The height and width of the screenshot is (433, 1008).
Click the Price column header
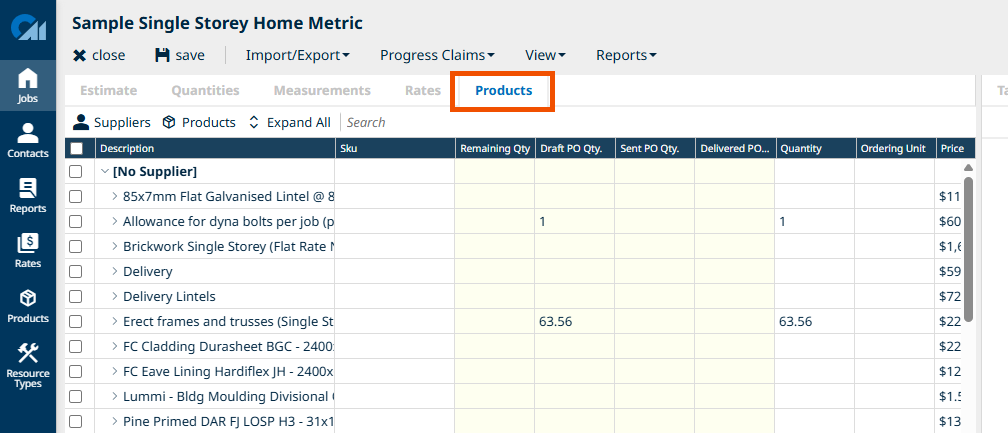click(x=955, y=148)
